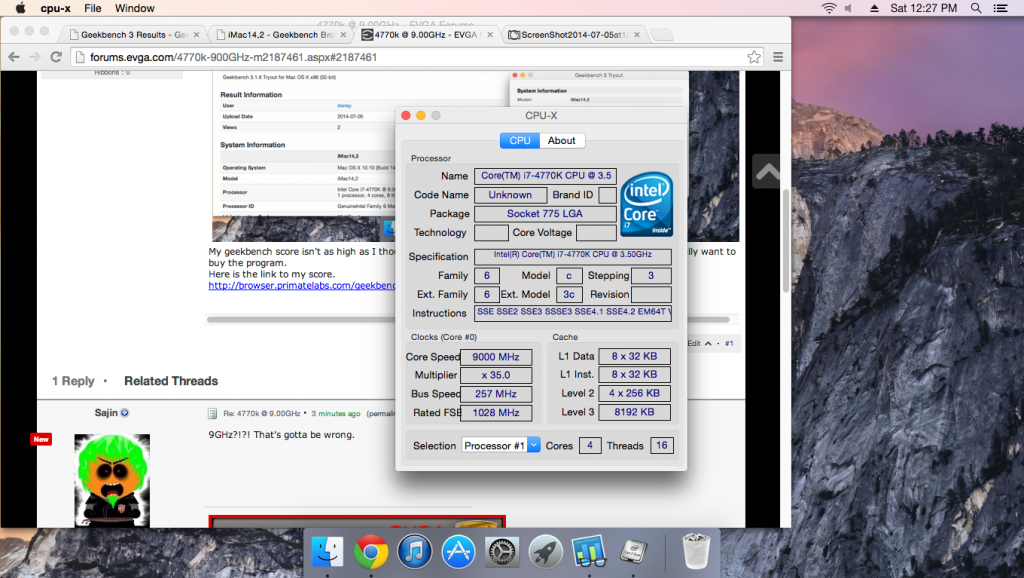Close the ScreenShot2014-07-05 tab
The height and width of the screenshot is (578, 1024).
point(637,35)
